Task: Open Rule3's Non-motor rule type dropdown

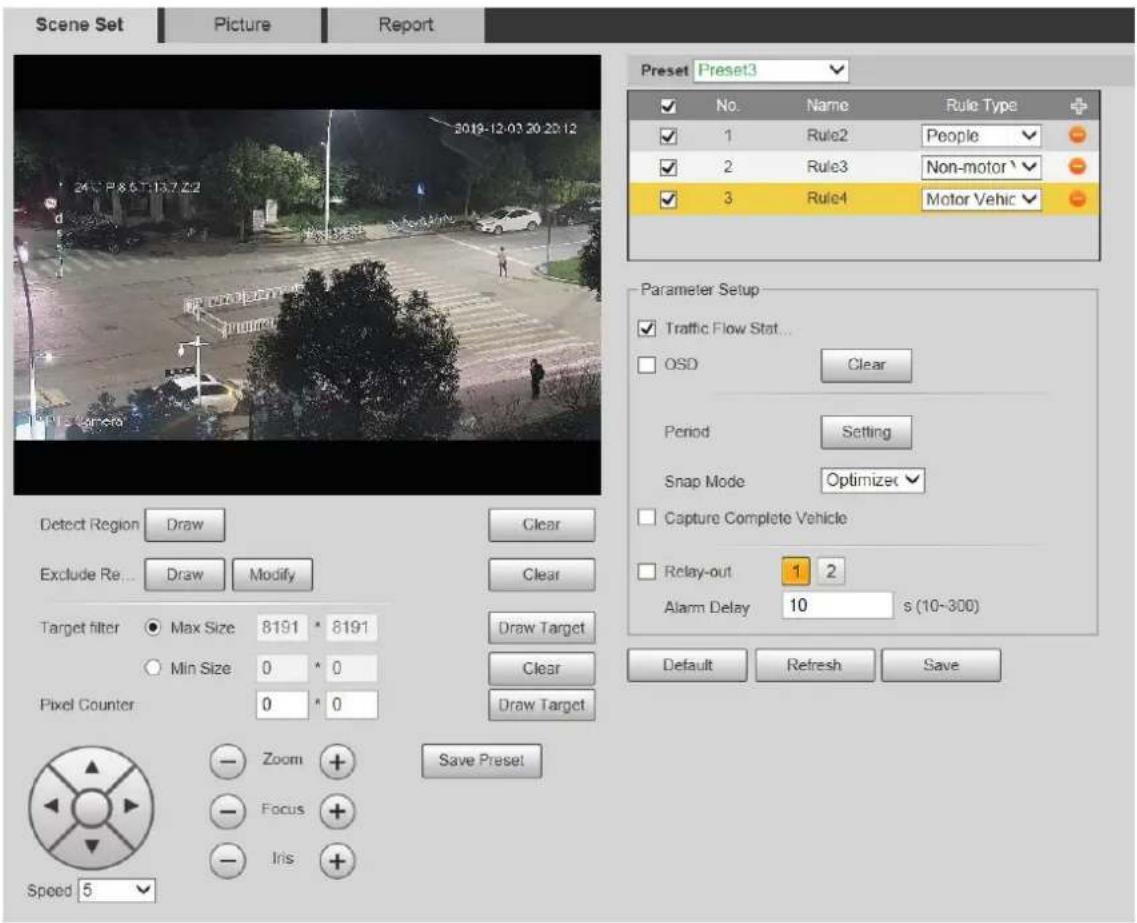Action: click(981, 167)
